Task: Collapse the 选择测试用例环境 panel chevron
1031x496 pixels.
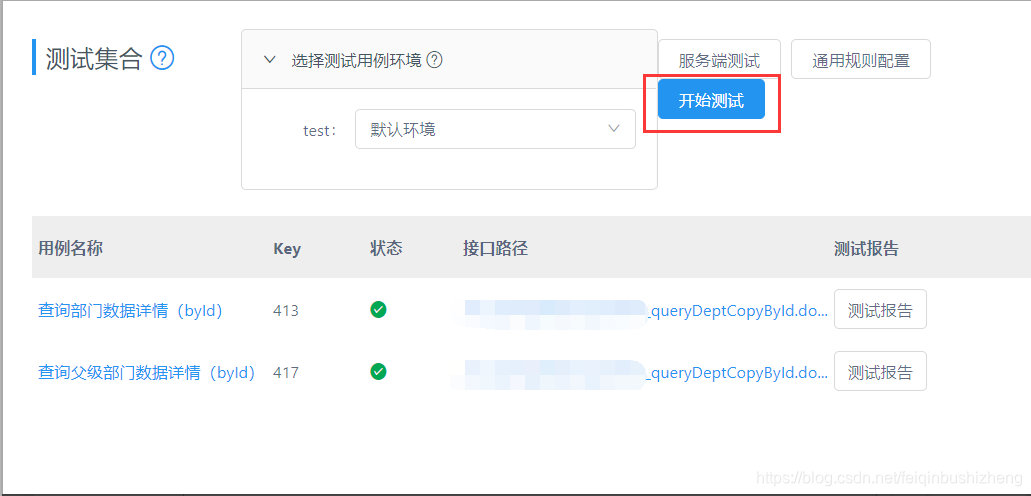Action: pyautogui.click(x=269, y=60)
